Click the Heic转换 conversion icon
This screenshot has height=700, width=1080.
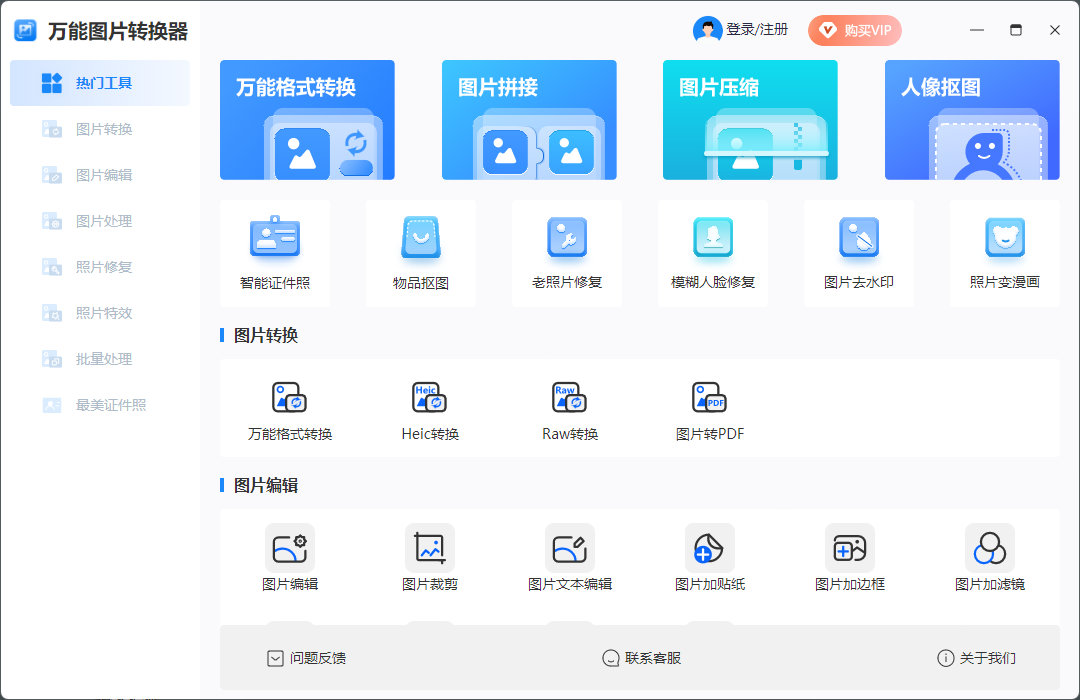tap(430, 398)
